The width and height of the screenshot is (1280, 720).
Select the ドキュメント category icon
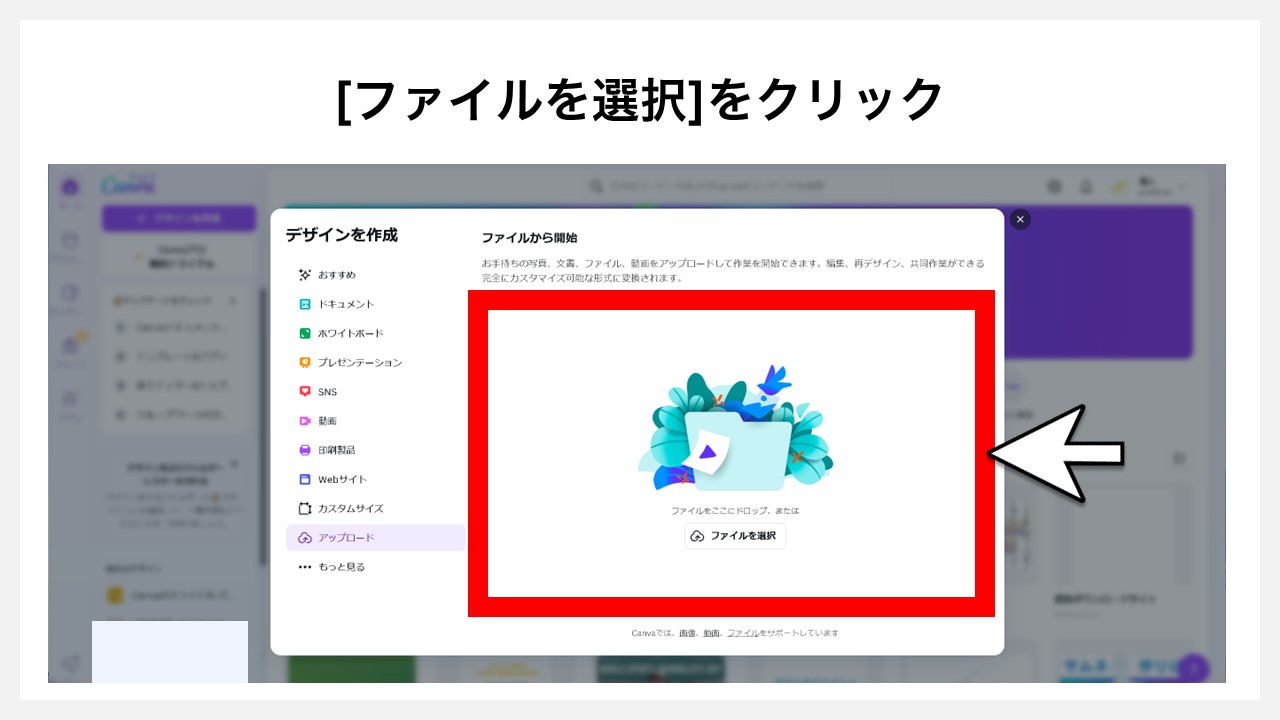tap(307, 303)
